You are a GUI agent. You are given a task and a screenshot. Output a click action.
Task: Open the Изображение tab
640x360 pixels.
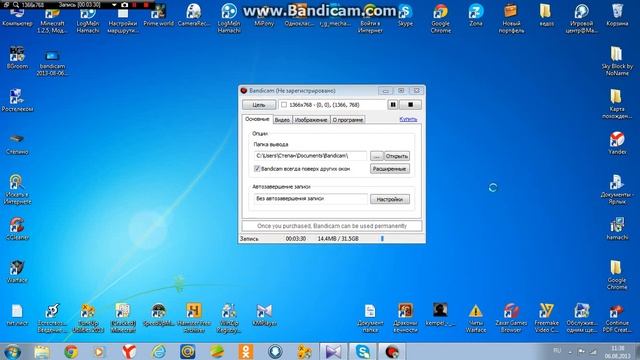pyautogui.click(x=311, y=120)
